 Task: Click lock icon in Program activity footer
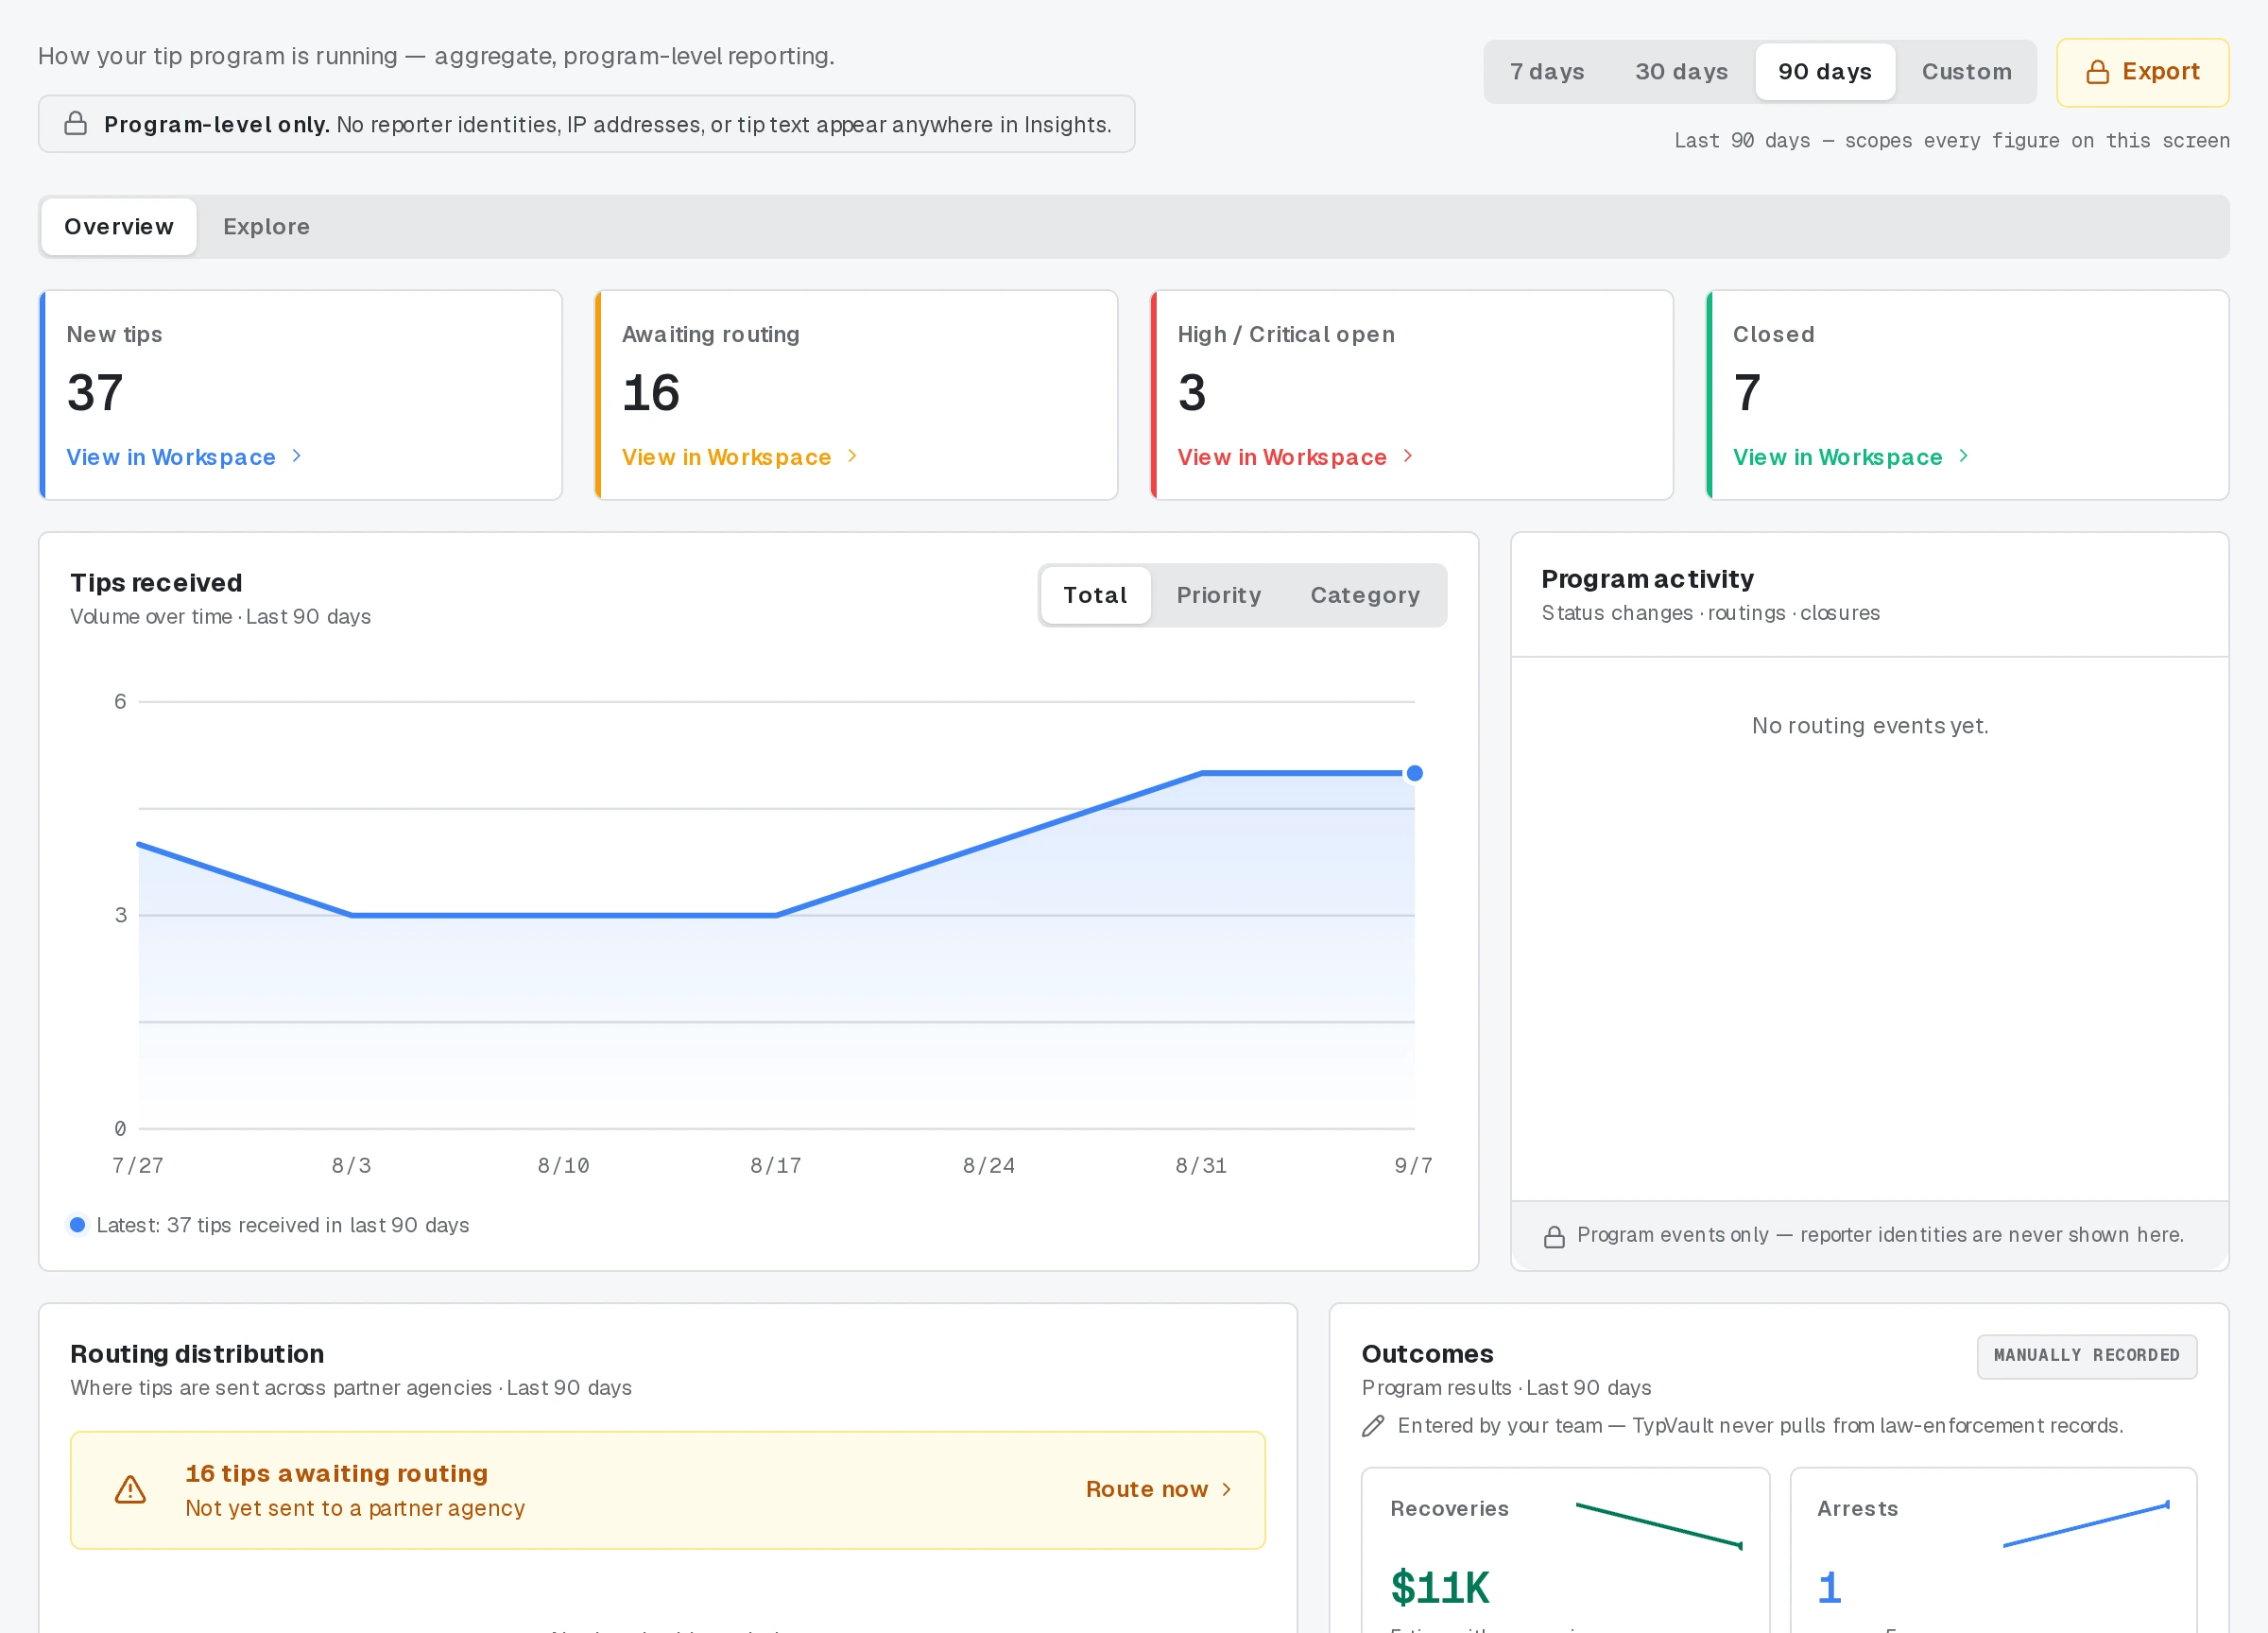(x=1554, y=1236)
